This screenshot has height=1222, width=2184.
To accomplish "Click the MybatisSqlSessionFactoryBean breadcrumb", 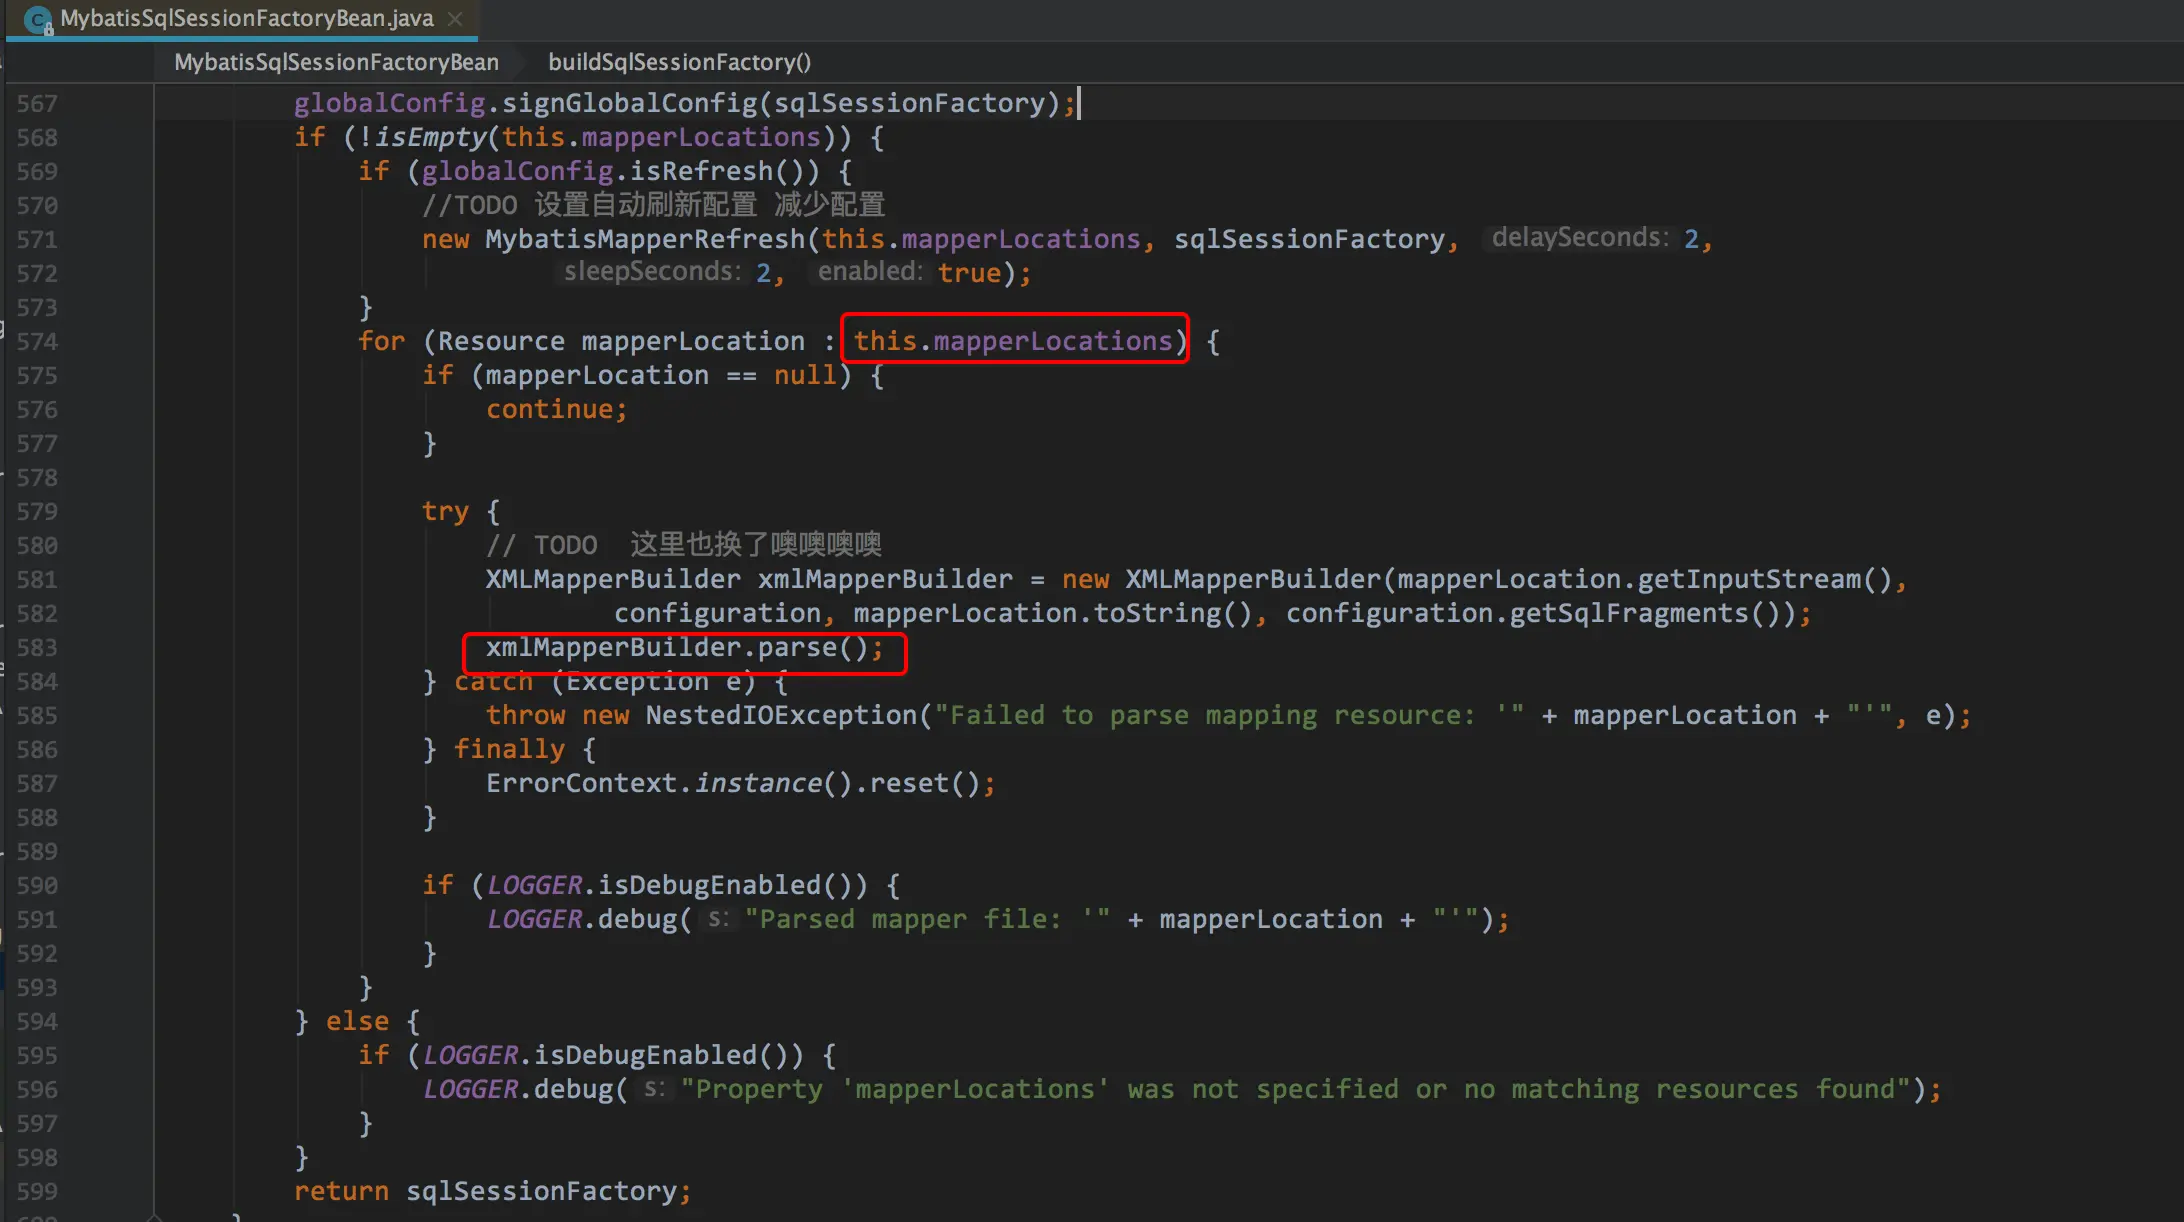I will tap(336, 62).
